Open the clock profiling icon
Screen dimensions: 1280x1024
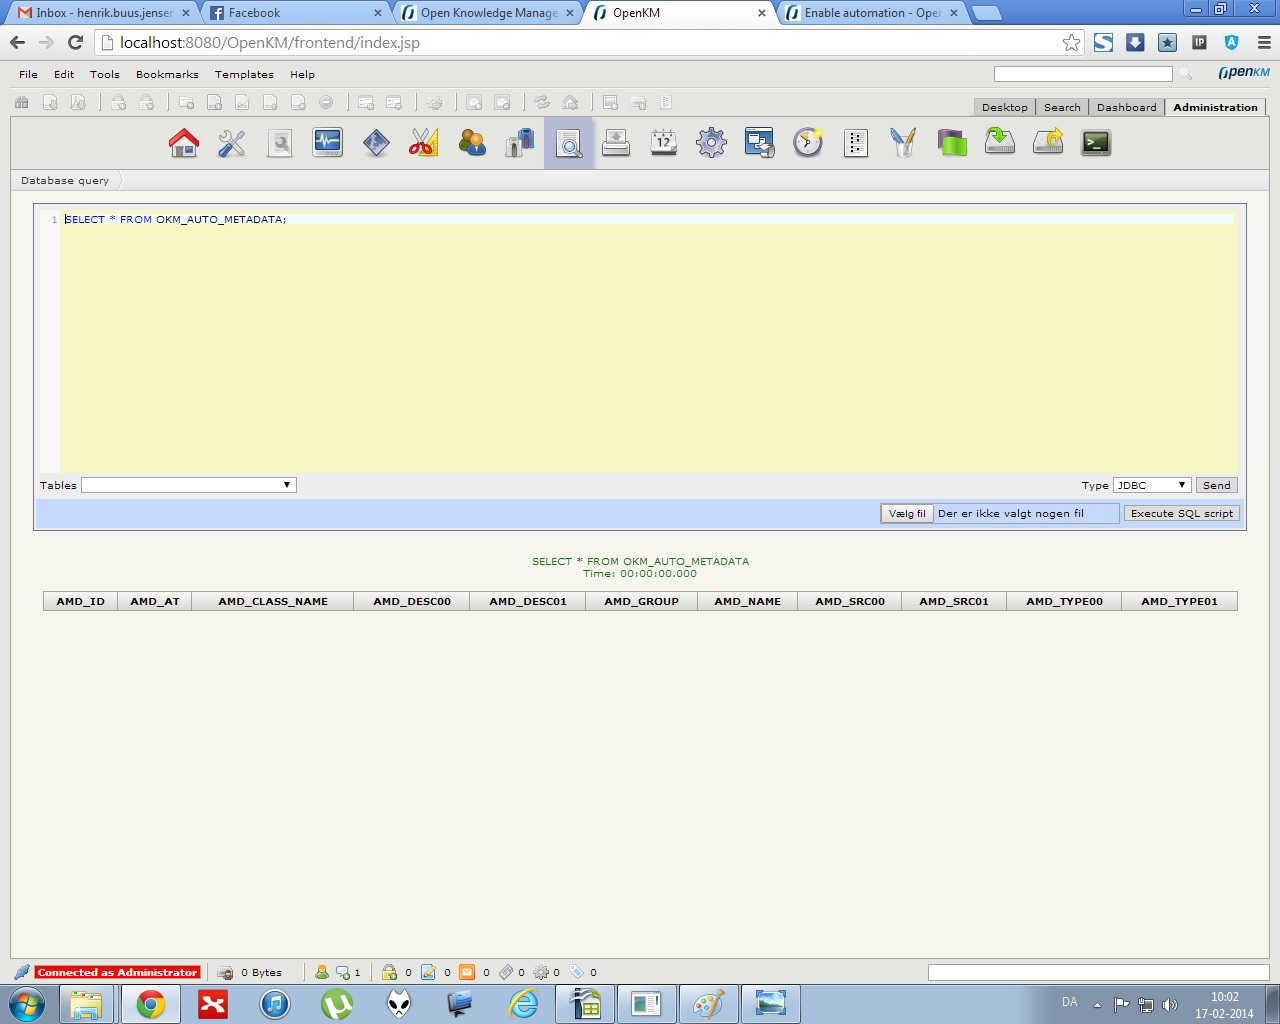pyautogui.click(x=807, y=142)
